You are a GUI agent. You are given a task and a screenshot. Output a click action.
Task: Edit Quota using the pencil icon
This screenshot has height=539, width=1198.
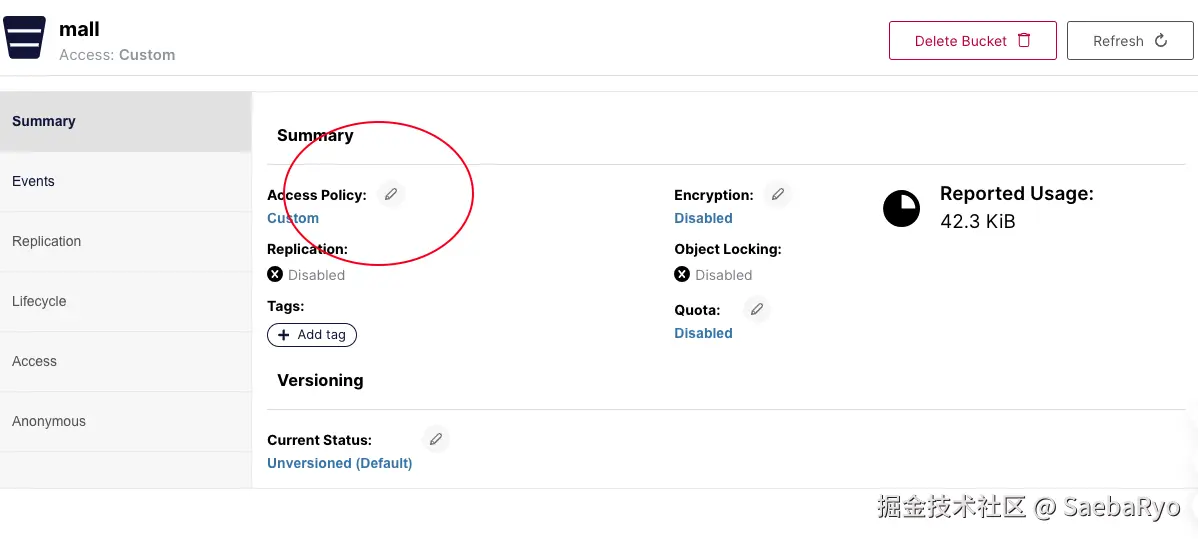point(757,309)
